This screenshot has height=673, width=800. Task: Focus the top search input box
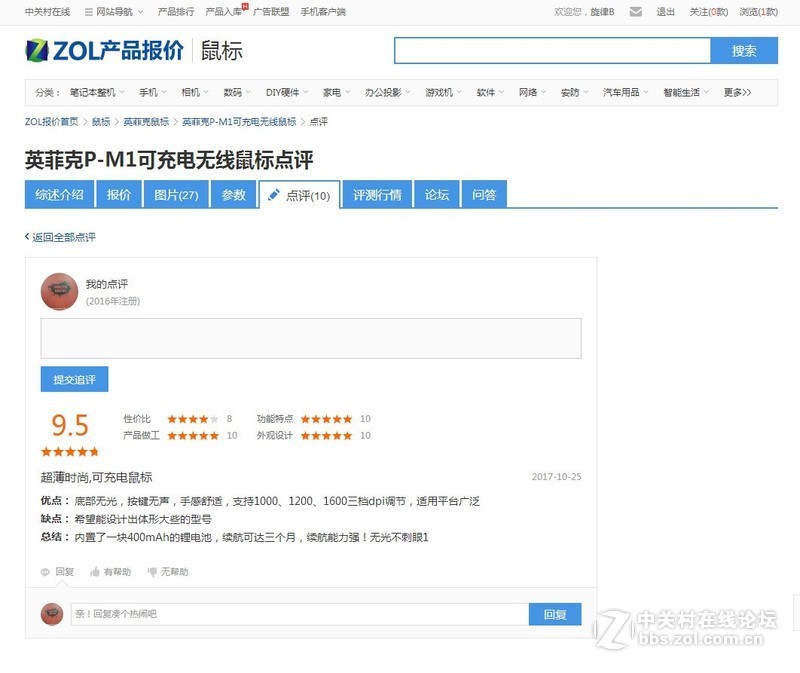pos(553,51)
